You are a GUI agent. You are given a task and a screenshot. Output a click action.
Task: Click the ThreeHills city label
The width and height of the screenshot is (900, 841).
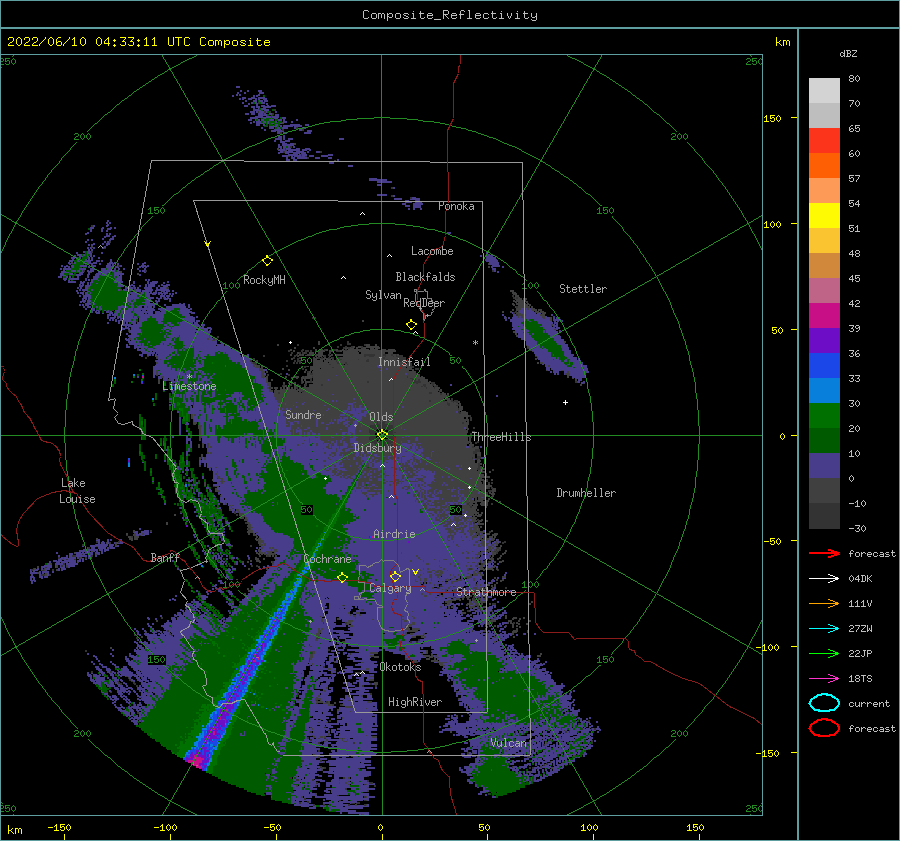coord(502,437)
